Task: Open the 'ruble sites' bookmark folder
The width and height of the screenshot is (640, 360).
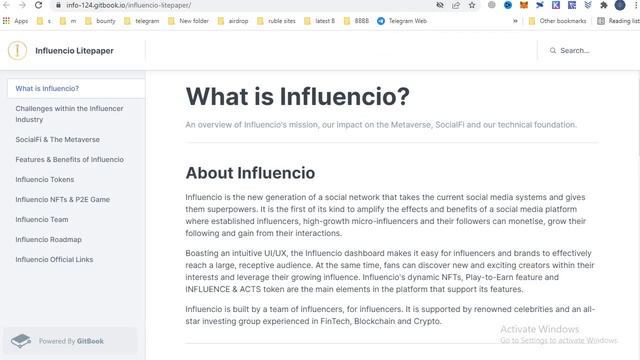Action: (276, 21)
